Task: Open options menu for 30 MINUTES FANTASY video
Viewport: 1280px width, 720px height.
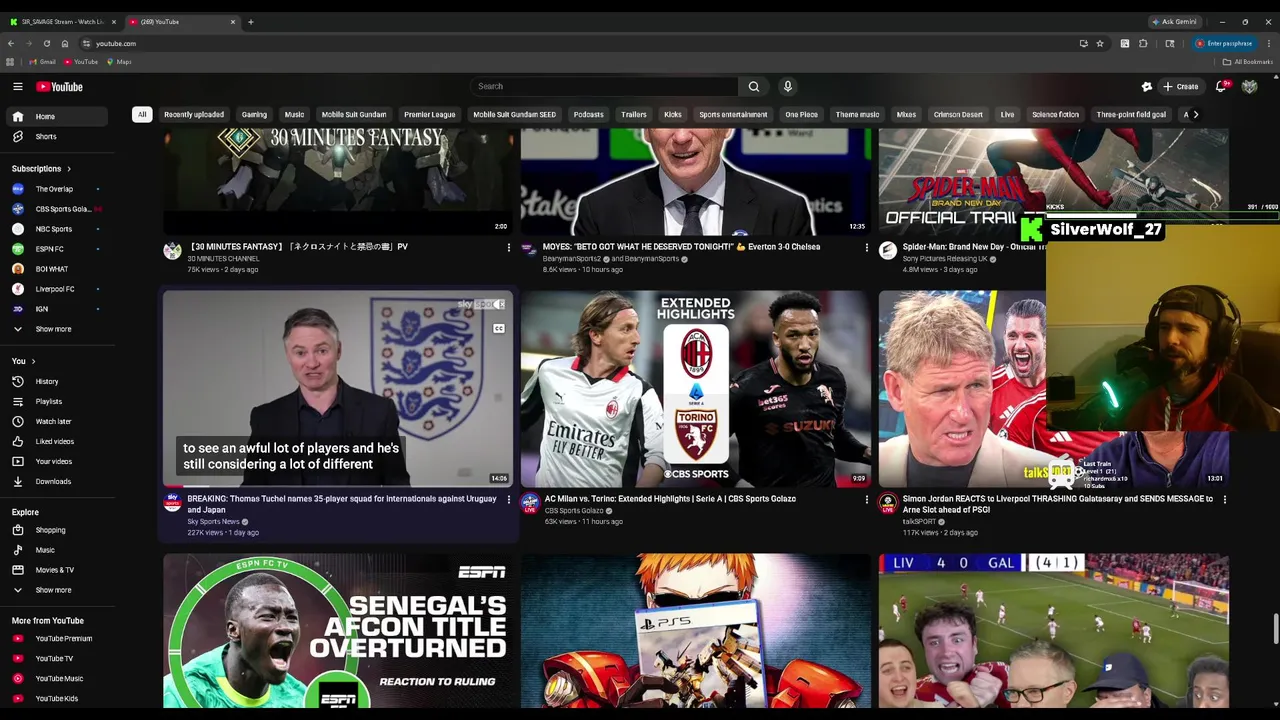Action: [508, 247]
